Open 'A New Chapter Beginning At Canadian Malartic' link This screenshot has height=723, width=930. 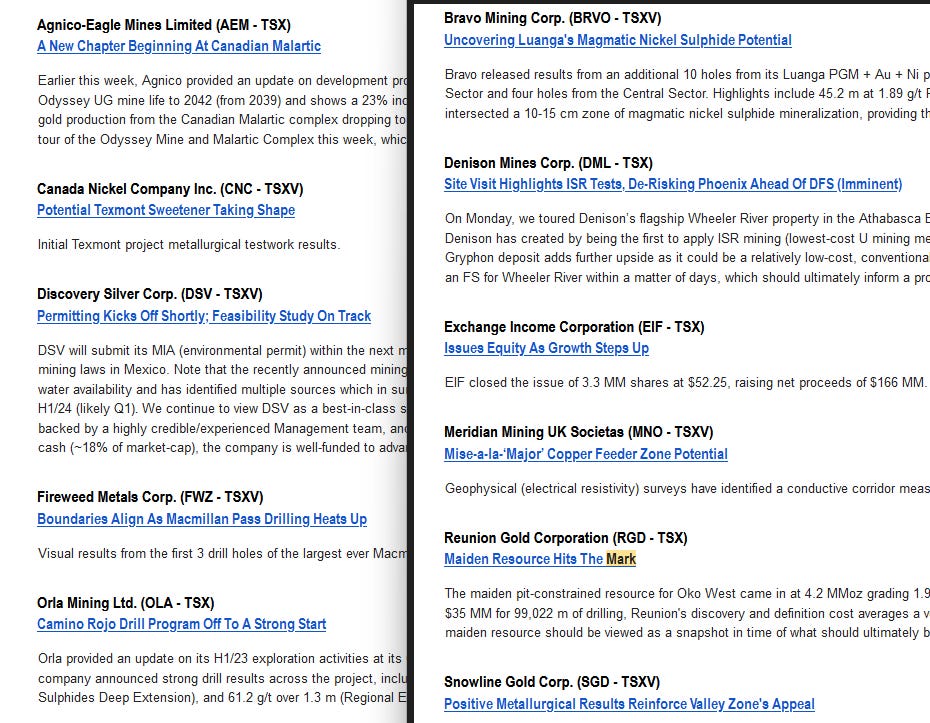(179, 46)
